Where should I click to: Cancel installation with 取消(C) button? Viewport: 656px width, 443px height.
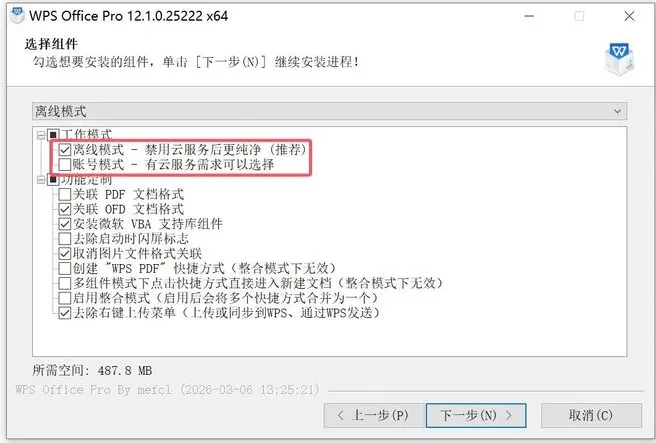tap(591, 415)
